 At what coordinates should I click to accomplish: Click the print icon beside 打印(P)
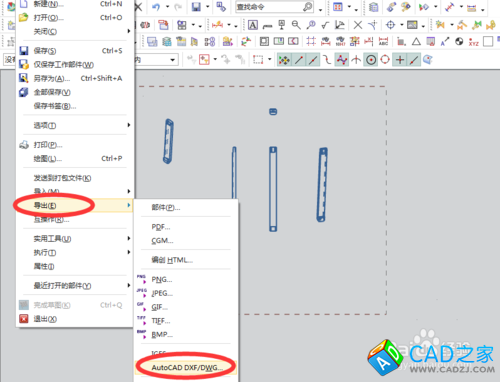click(24, 145)
